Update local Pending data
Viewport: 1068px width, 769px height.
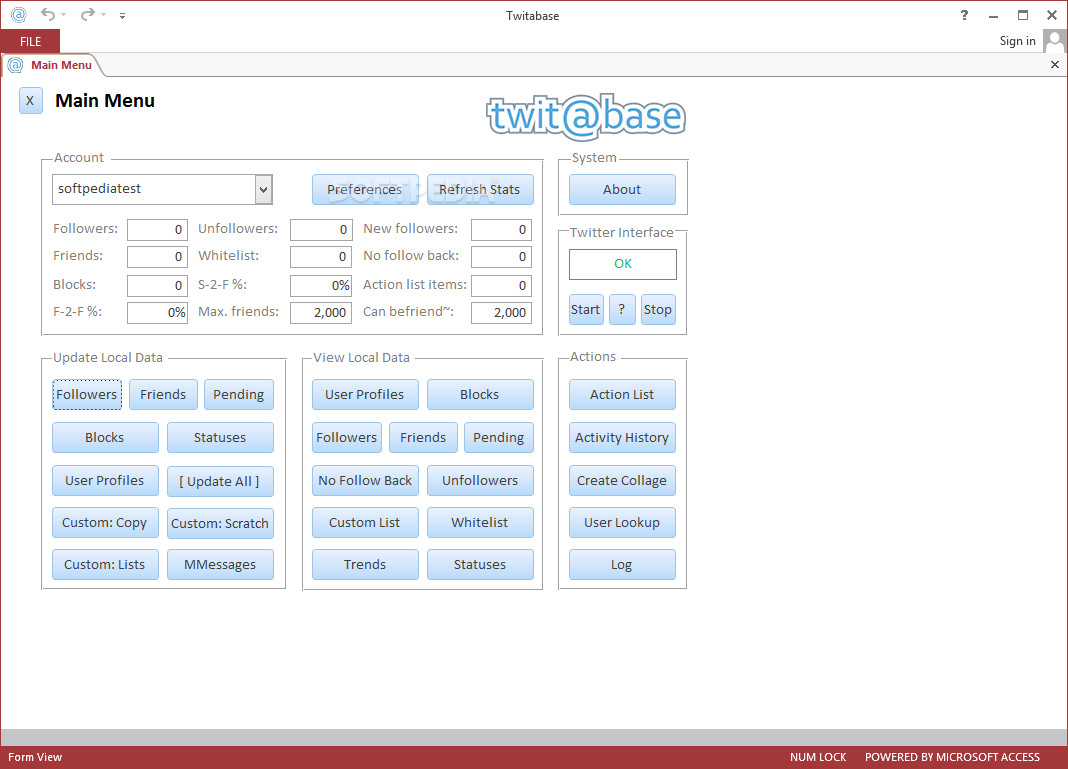pyautogui.click(x=239, y=395)
